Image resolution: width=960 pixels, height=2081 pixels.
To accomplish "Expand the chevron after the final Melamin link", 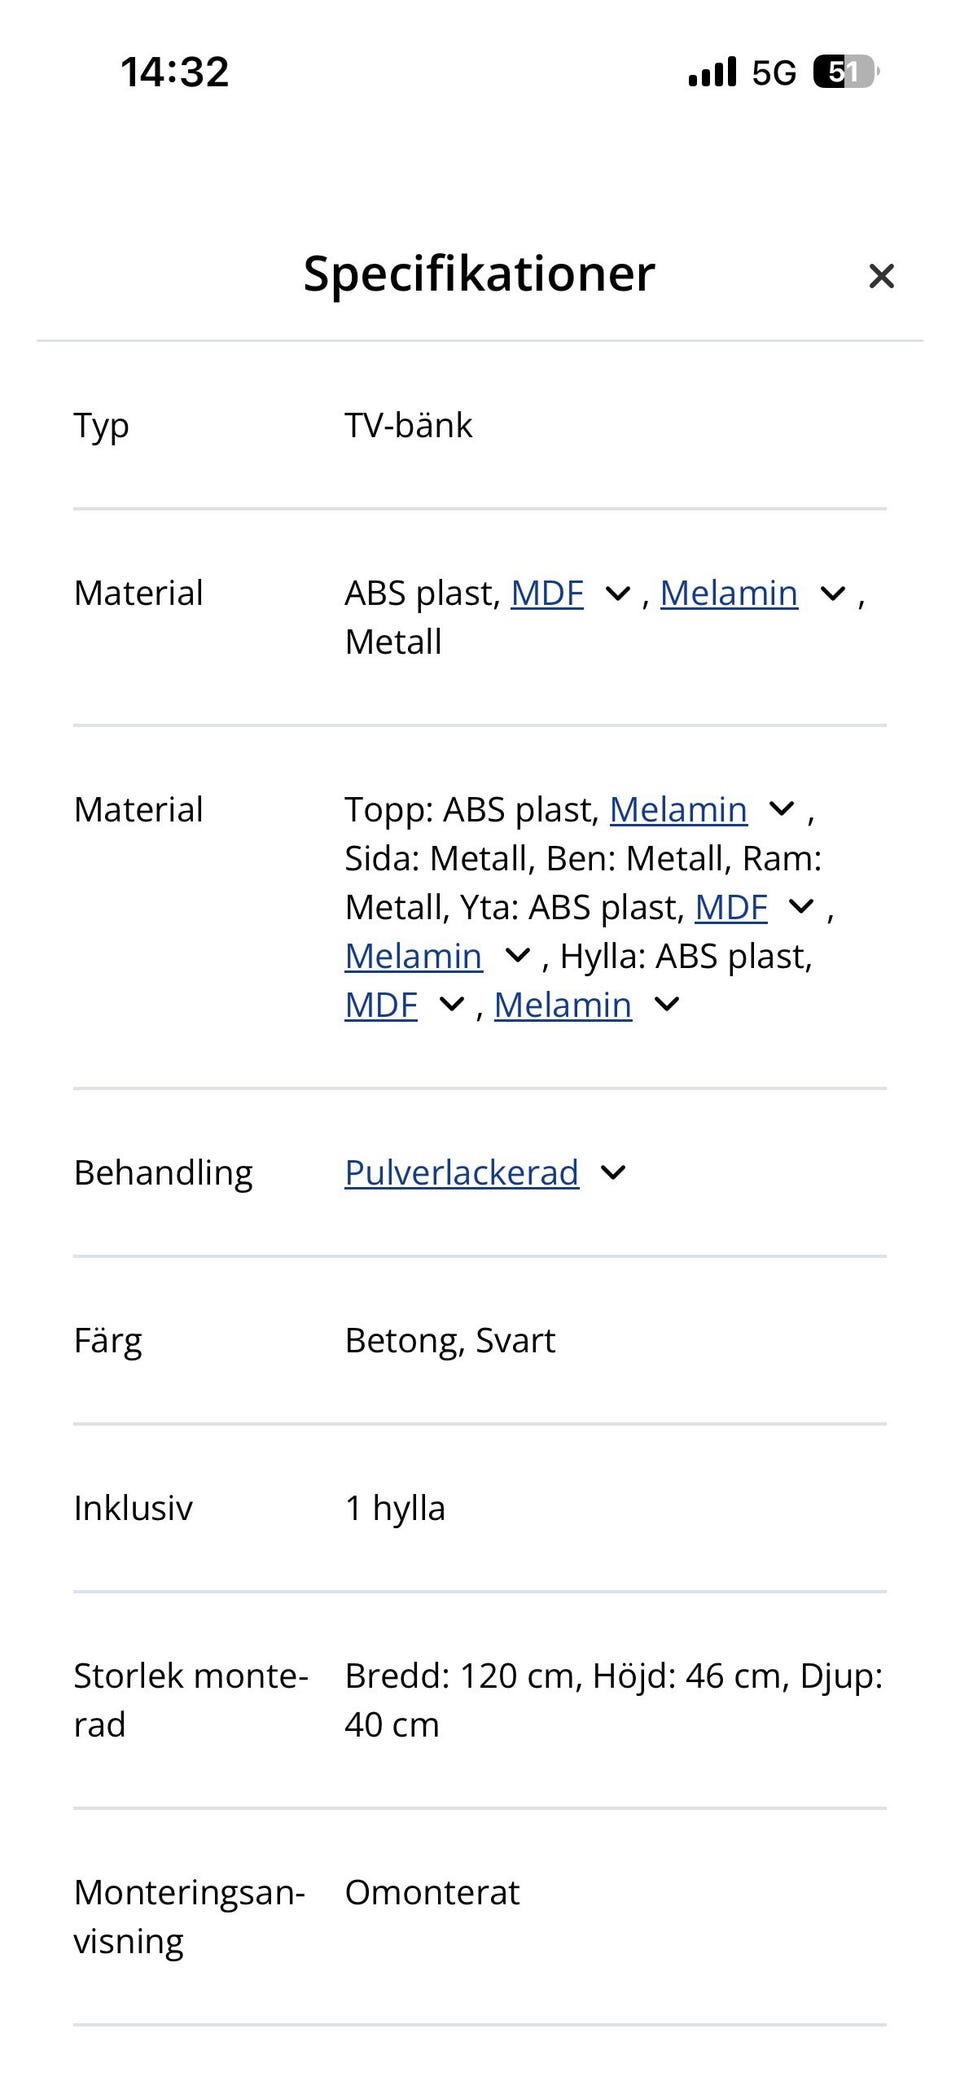I will pos(667,1005).
